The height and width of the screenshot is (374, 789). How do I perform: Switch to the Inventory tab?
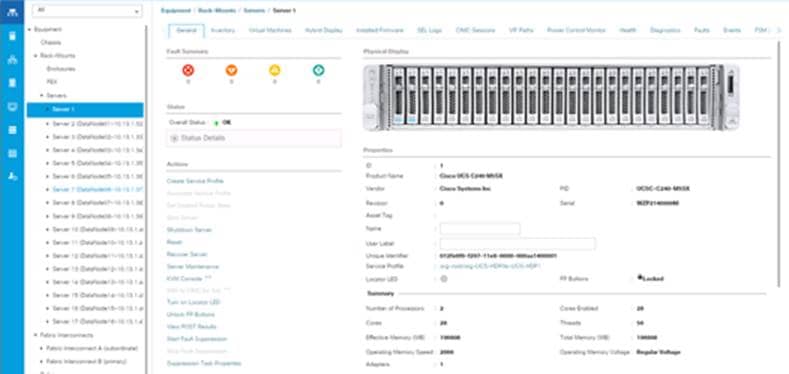click(x=222, y=31)
